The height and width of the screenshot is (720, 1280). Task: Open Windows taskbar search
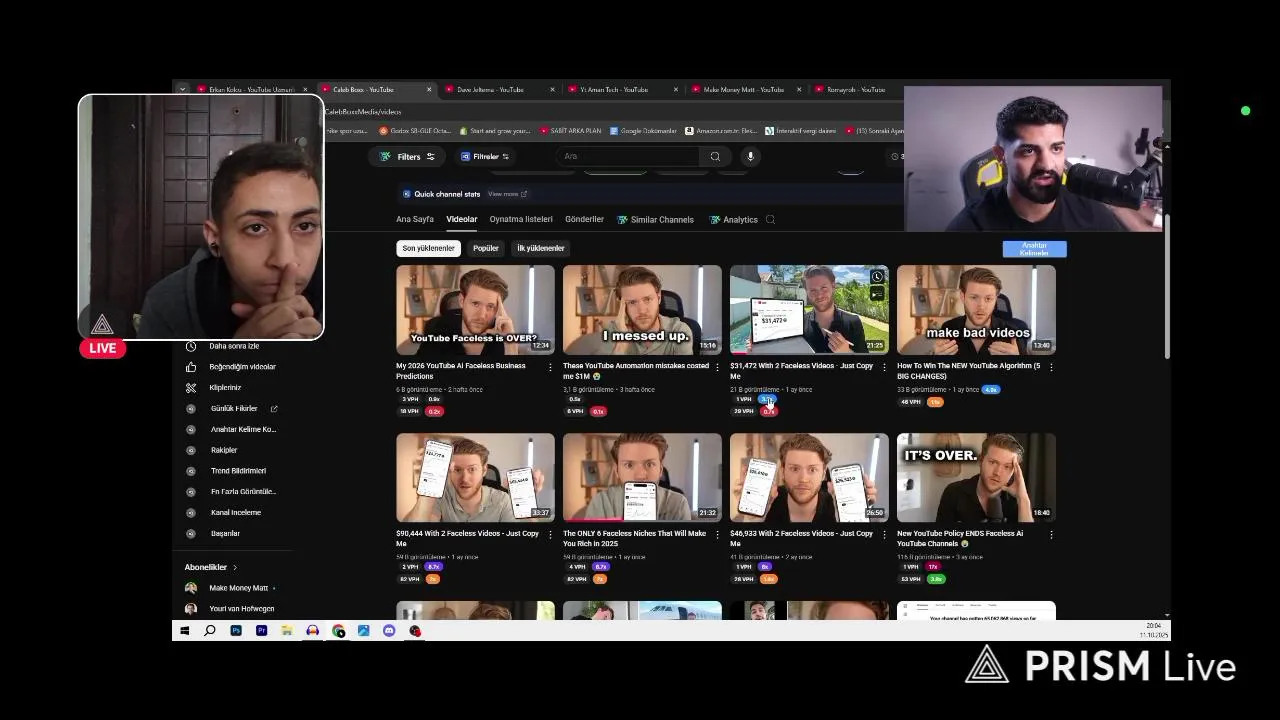point(210,631)
